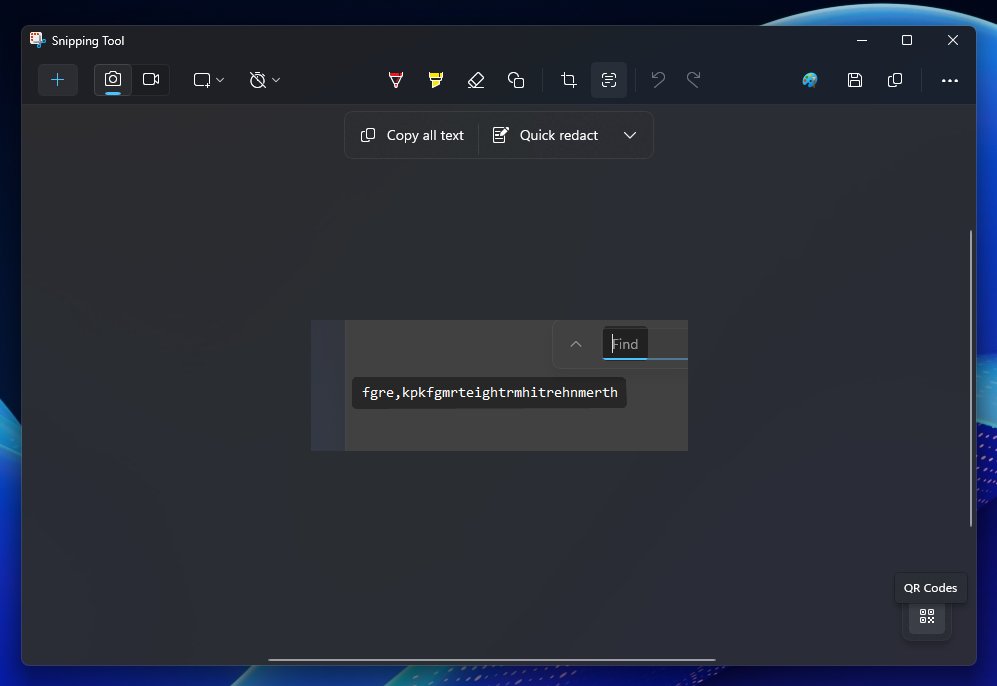Open the See more three-dot menu

click(x=949, y=80)
